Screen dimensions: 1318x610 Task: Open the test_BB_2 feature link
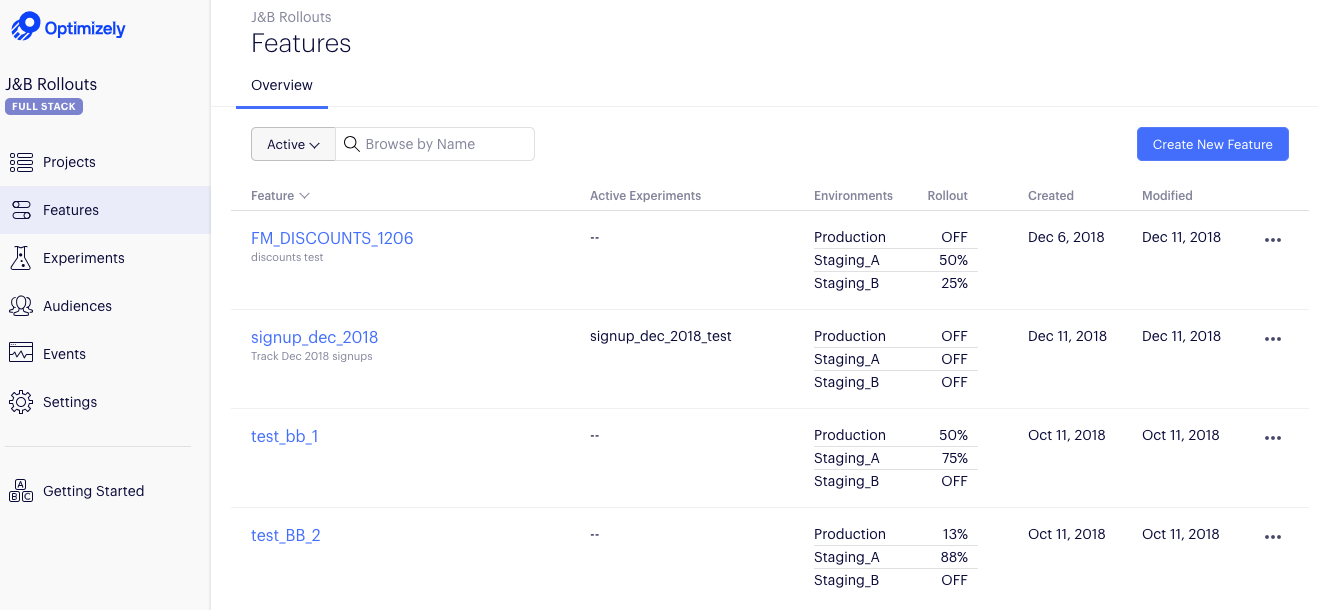(286, 535)
